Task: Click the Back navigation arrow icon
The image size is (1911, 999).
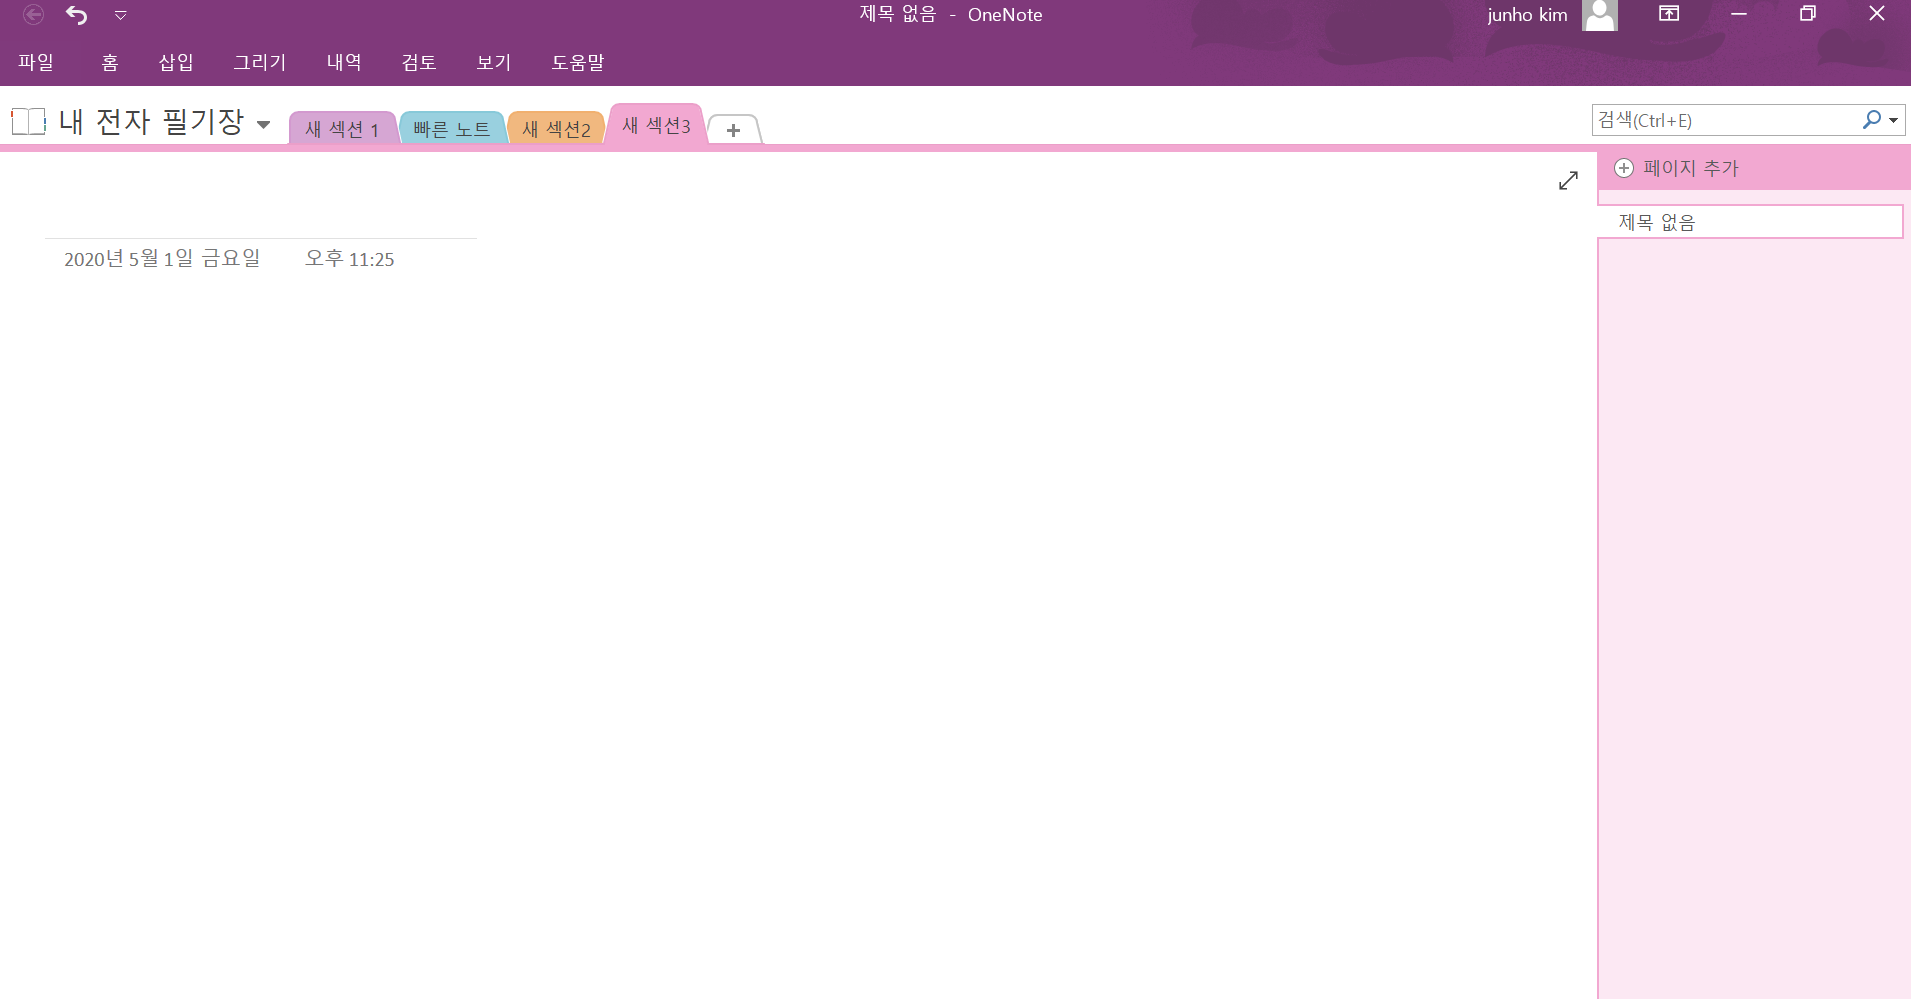Action: [33, 15]
